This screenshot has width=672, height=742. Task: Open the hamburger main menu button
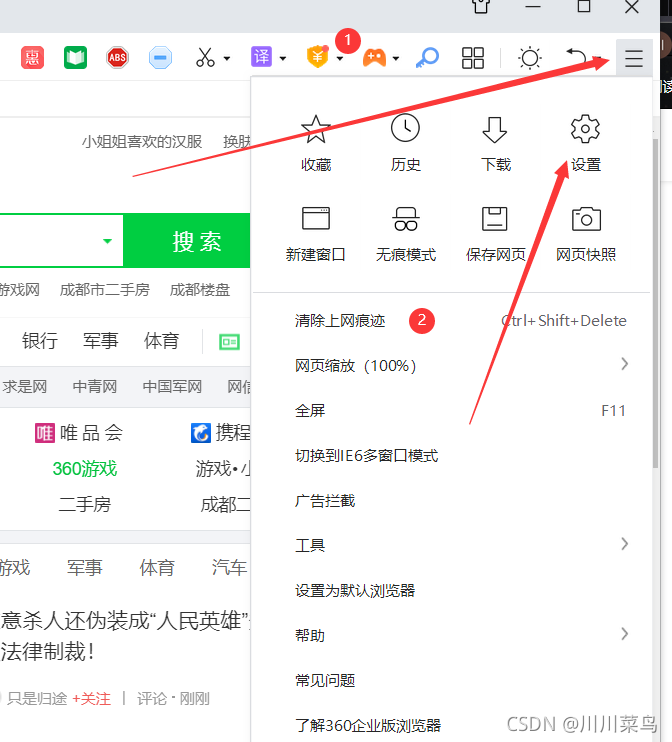[x=634, y=58]
